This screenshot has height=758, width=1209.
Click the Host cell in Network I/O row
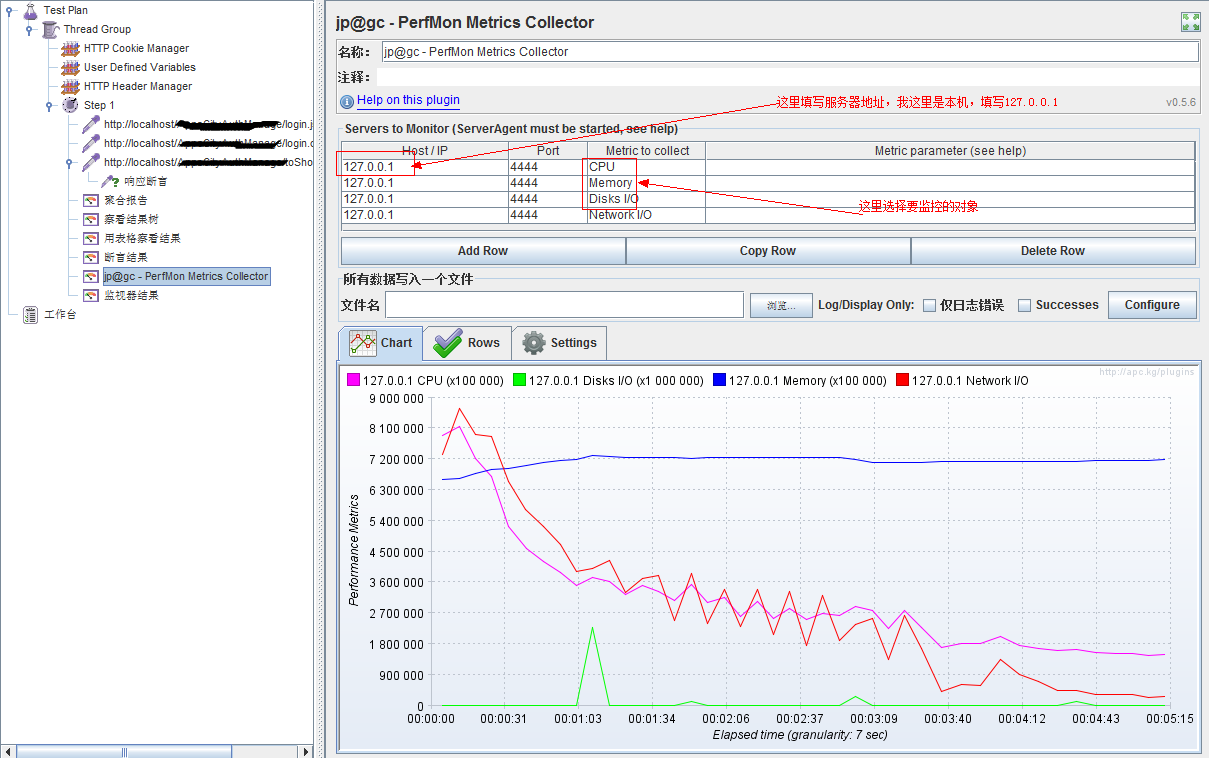point(424,215)
